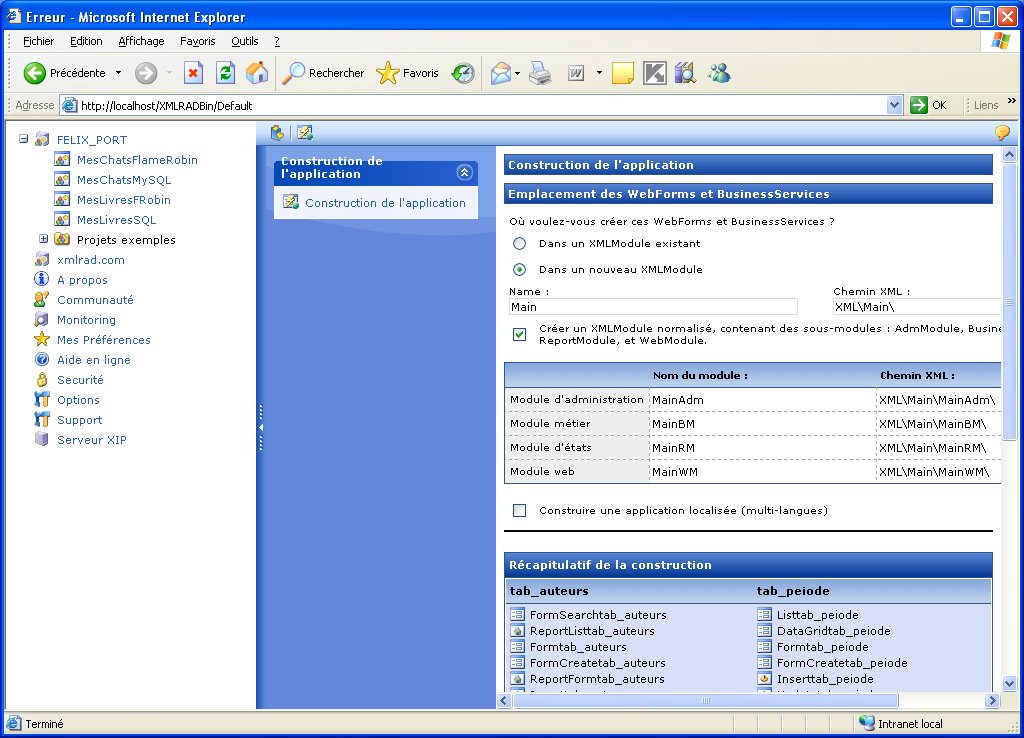The image size is (1024, 738).
Task: Open the address bar dropdown arrow
Action: pos(894,105)
